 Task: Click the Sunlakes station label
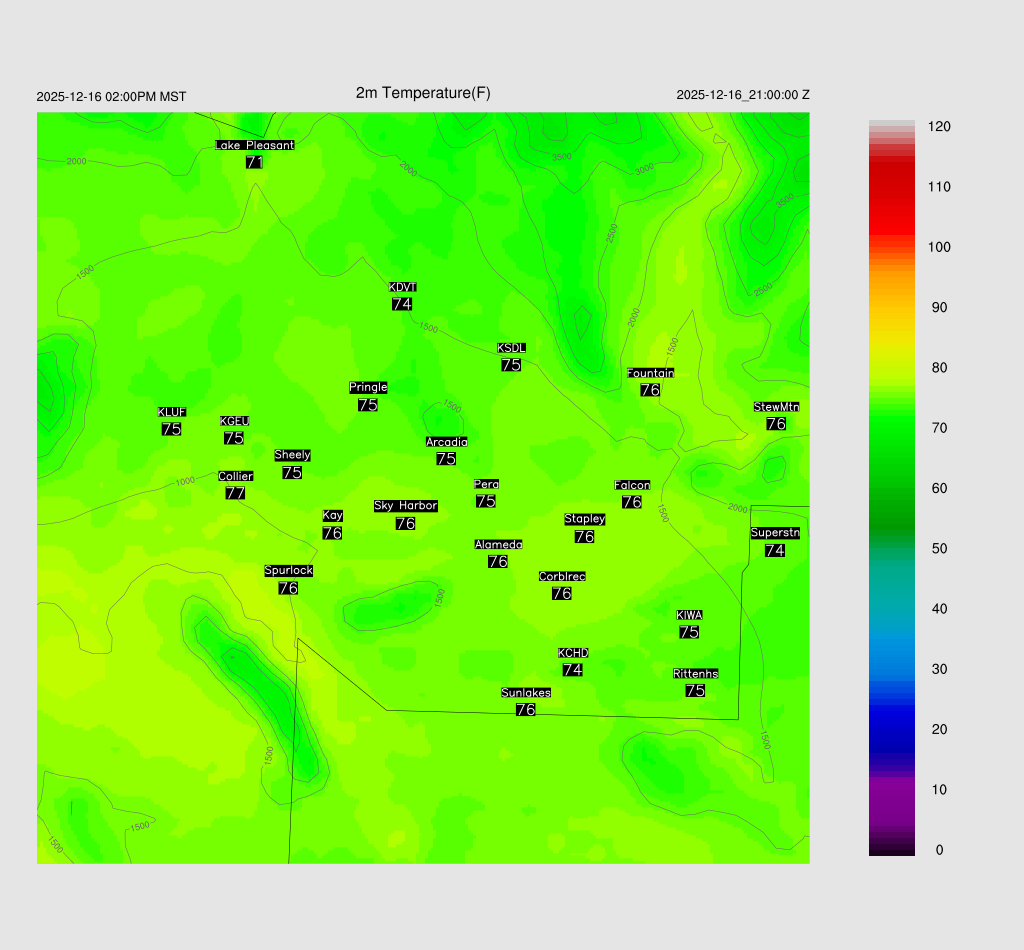point(525,693)
